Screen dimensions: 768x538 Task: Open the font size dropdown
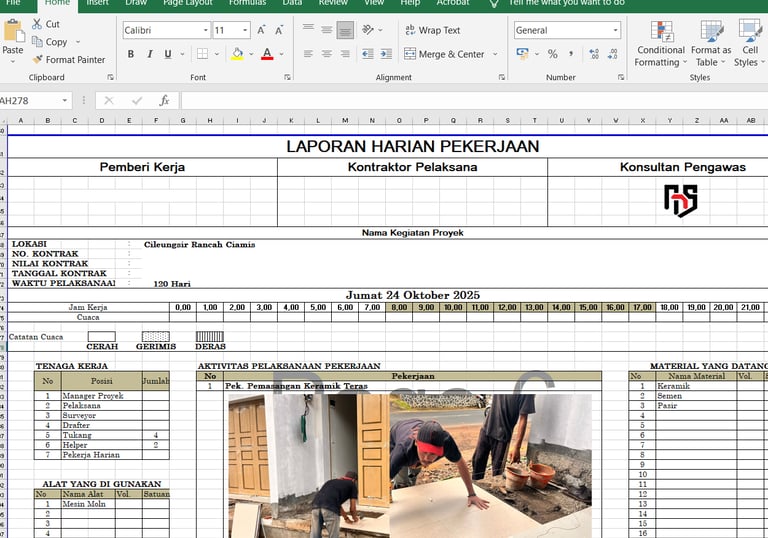[245, 30]
